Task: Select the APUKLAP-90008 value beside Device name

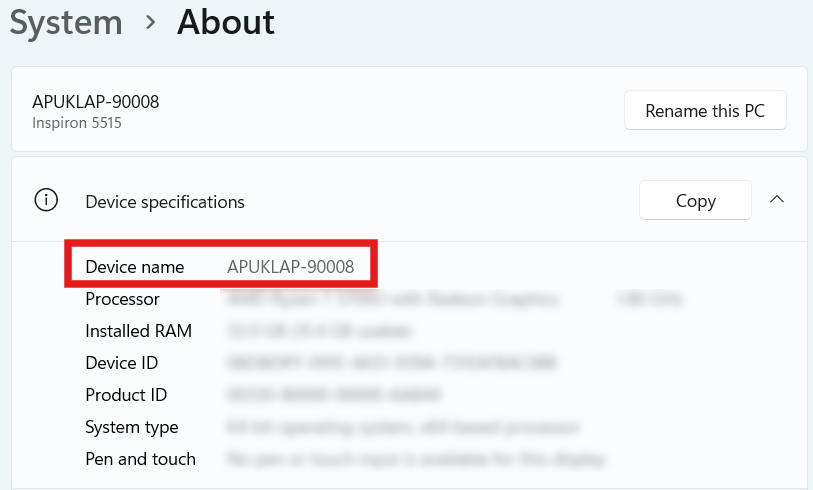Action: click(290, 267)
